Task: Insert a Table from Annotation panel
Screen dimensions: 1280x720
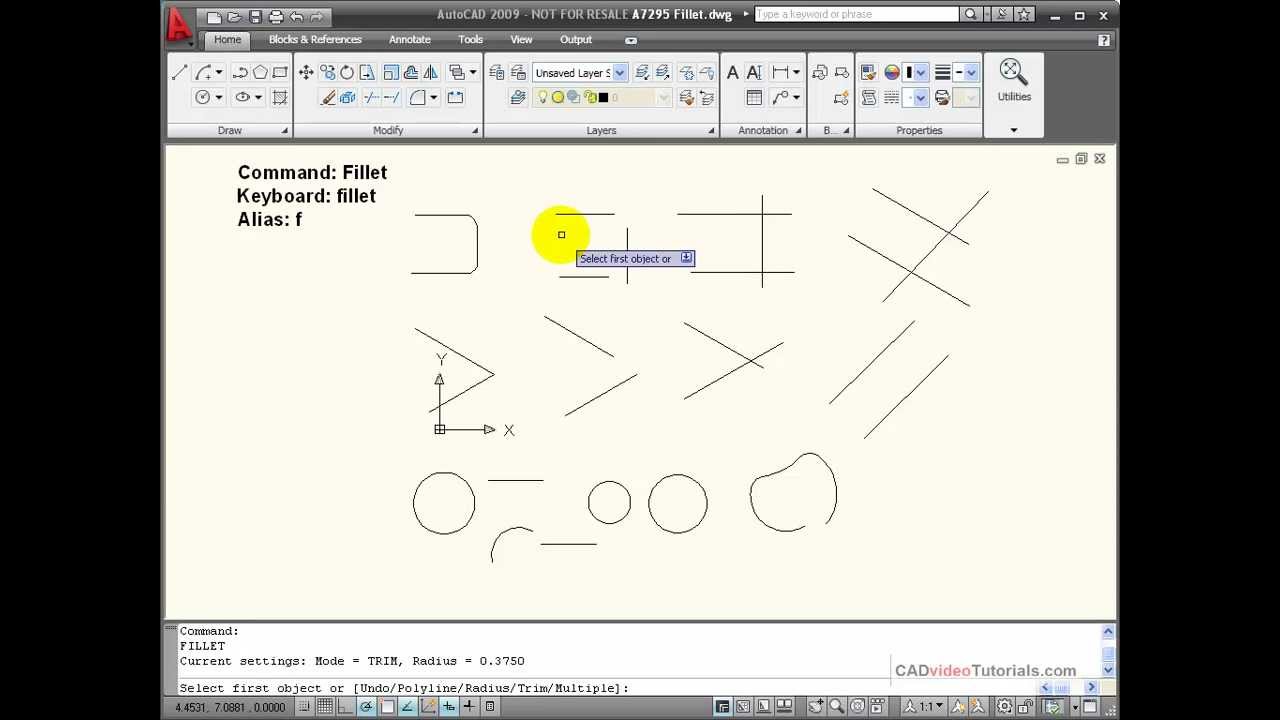Action: (x=754, y=97)
